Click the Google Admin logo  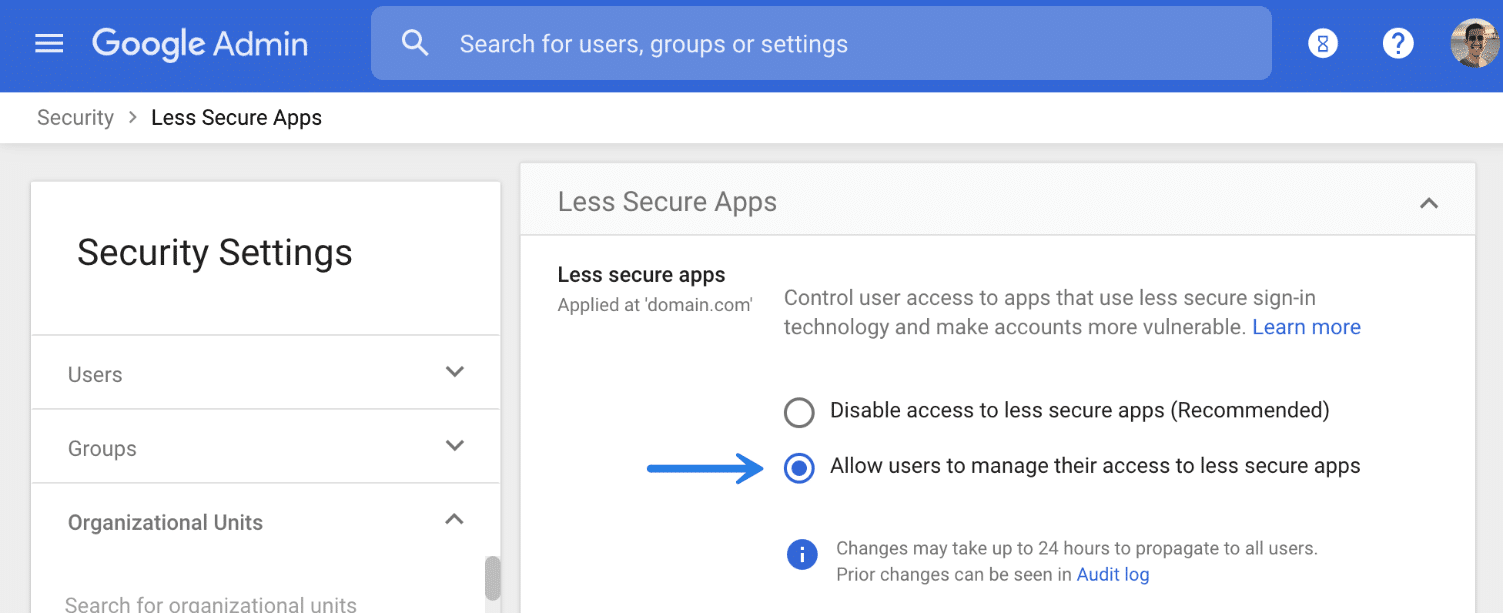[x=199, y=43]
